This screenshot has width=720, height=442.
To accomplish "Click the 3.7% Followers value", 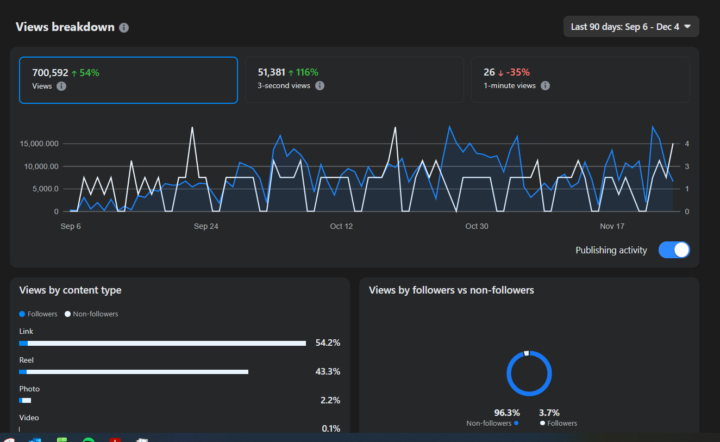I will coord(549,413).
